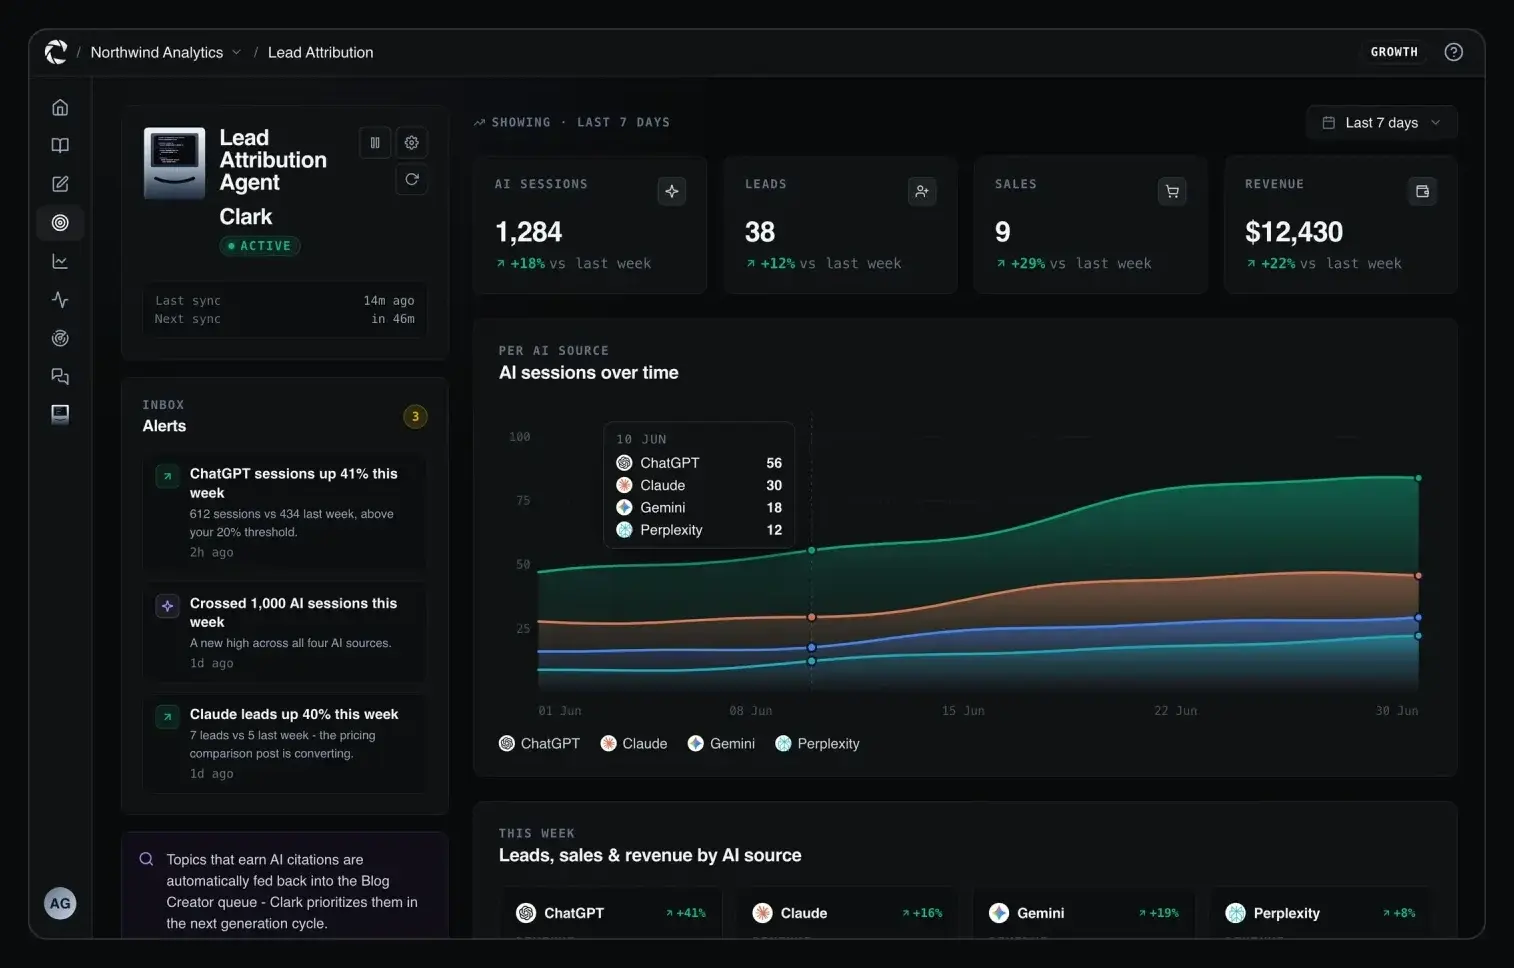Open the Claude leads up 40% alert
This screenshot has width=1514, height=968.
click(285, 743)
